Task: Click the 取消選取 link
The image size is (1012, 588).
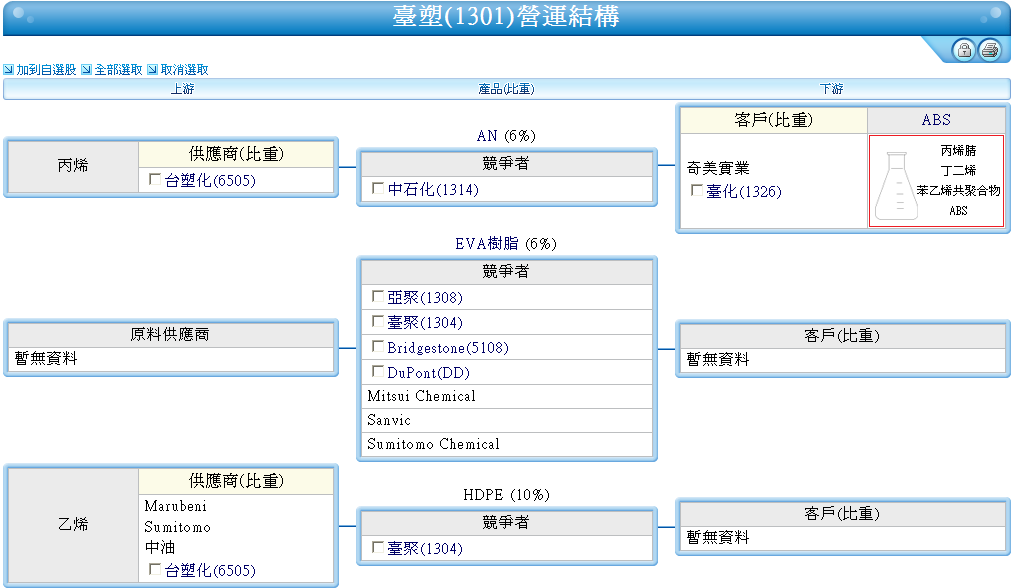Action: coord(185,70)
